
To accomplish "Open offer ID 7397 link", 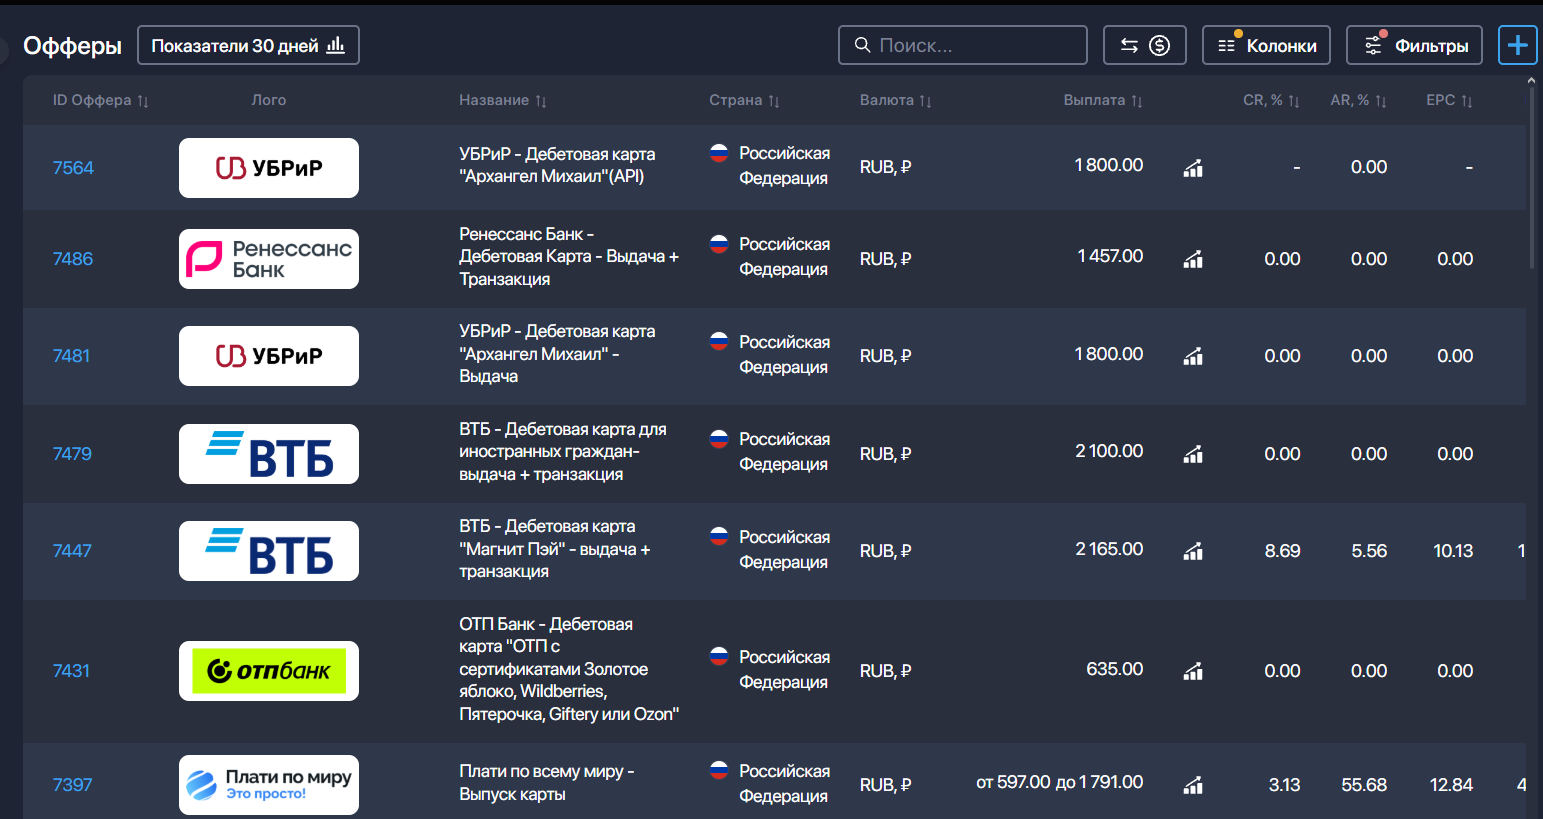I will pos(72,785).
